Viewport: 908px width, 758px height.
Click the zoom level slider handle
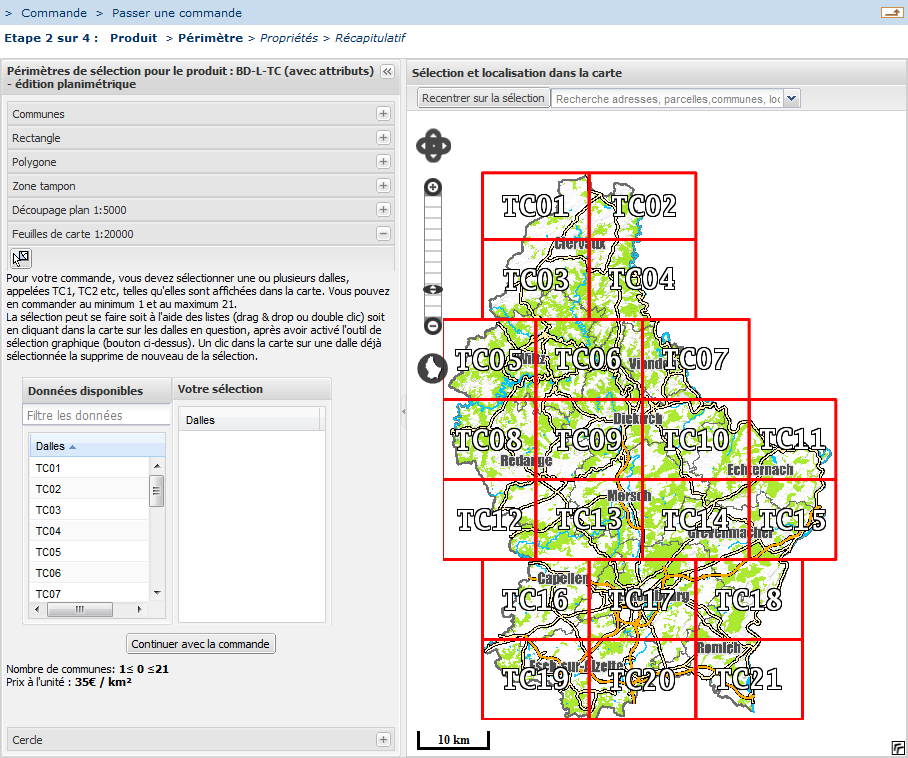coord(433,290)
